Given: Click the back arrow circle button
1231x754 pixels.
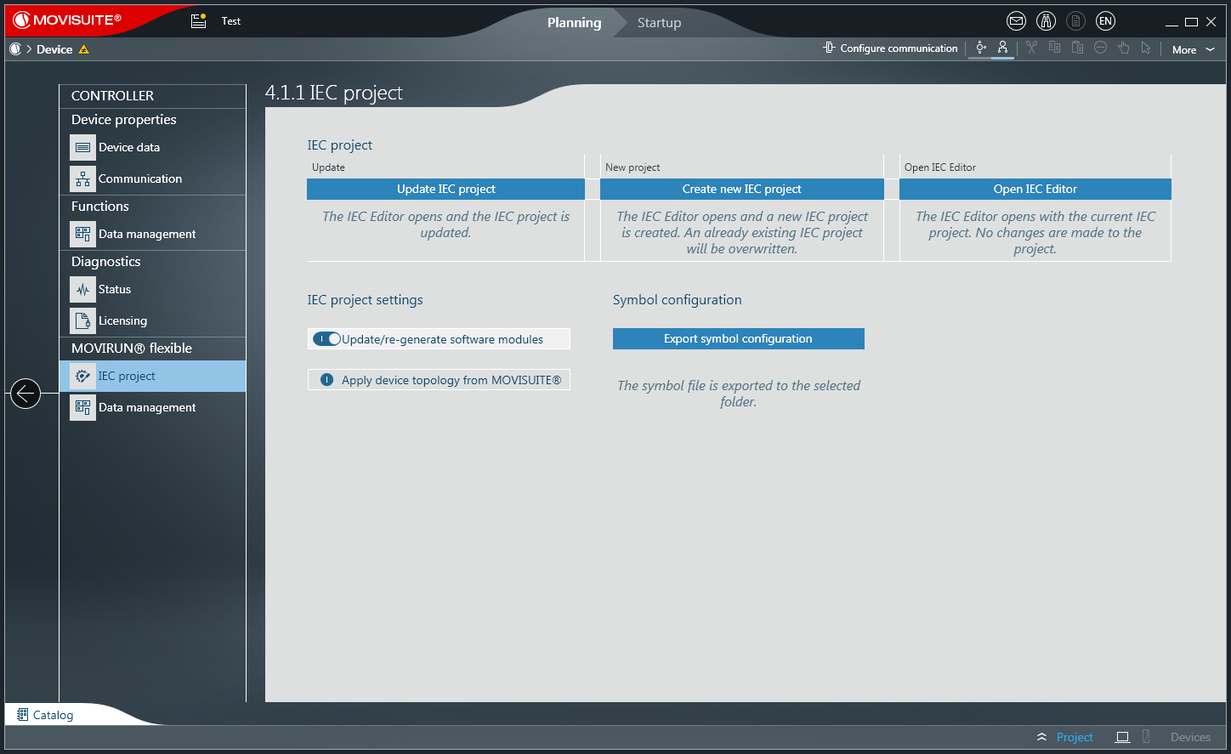Looking at the screenshot, I should 25,394.
